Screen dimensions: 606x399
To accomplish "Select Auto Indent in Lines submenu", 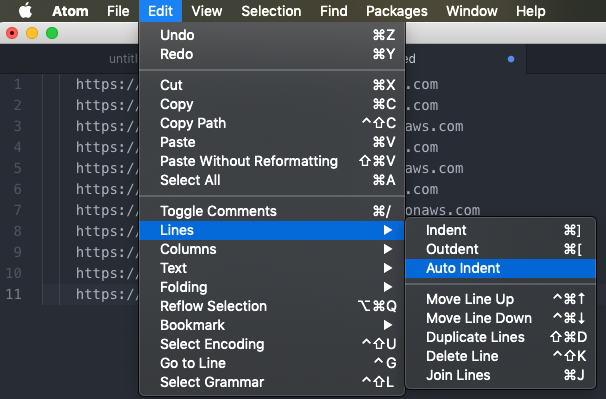I will pyautogui.click(x=500, y=268).
